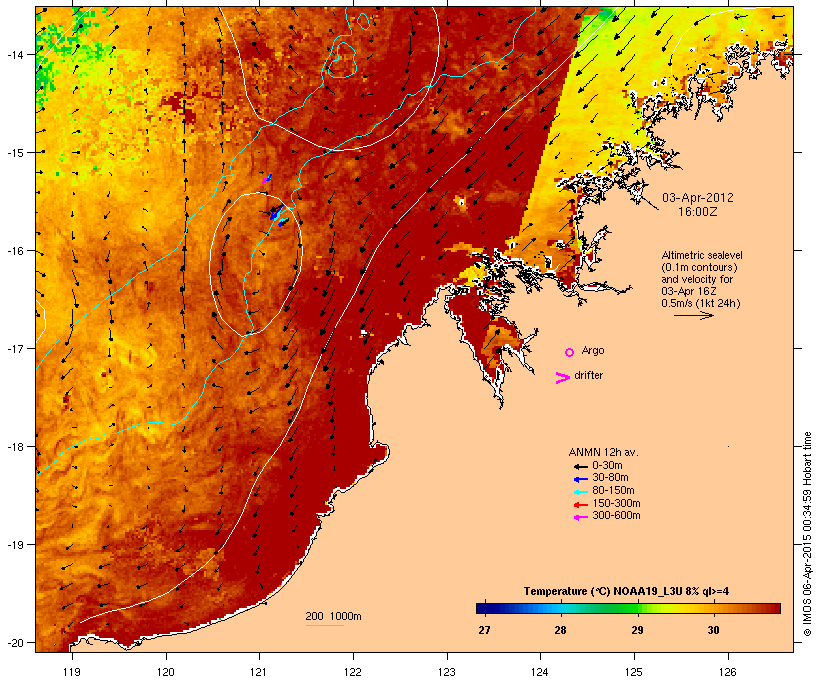Click the magenta 300-600m legend arrow
820x680 pixels.
(581, 517)
